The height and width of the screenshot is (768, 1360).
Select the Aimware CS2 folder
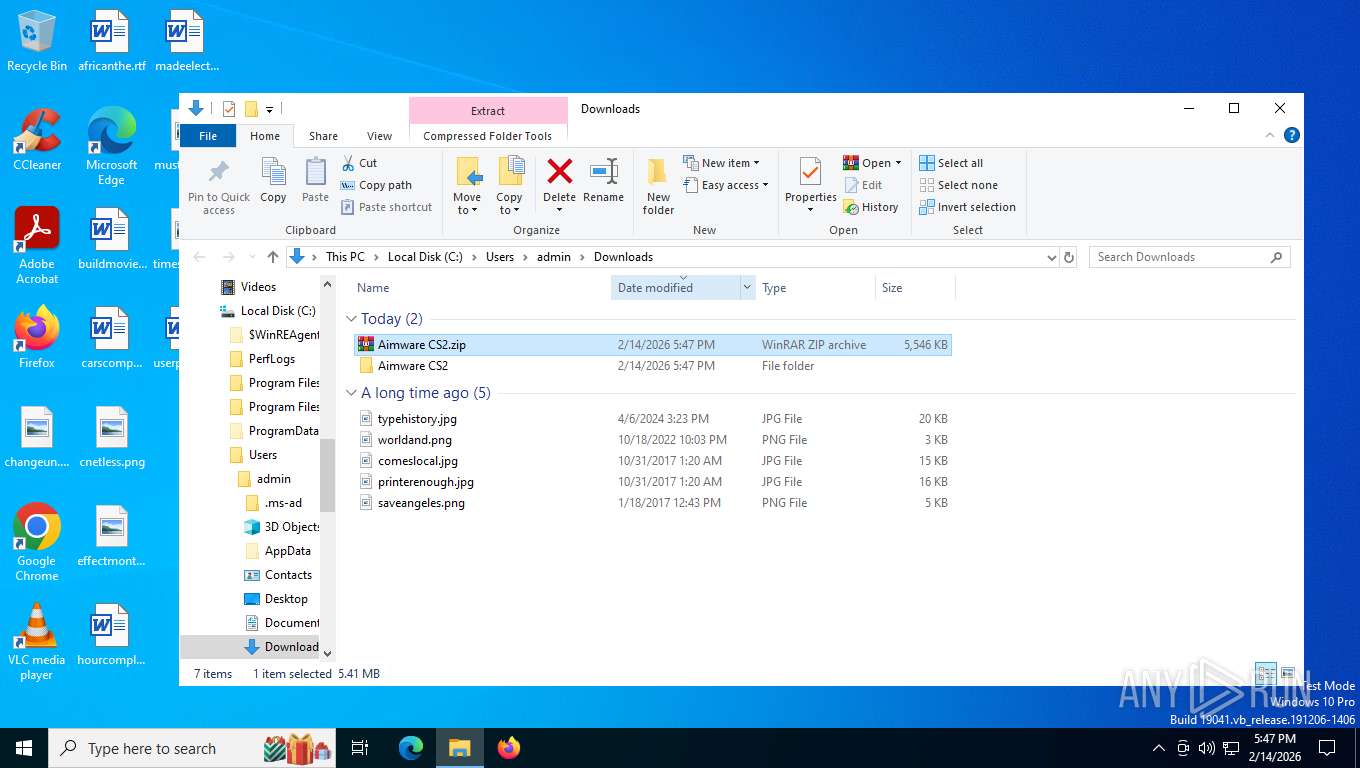[653, 366]
